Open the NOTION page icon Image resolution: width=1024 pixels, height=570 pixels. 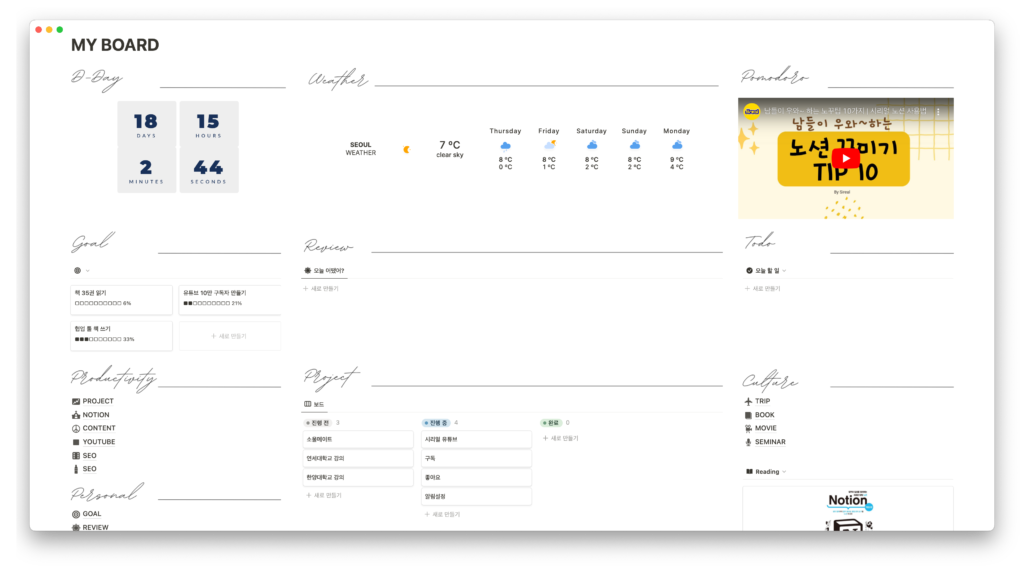(76, 415)
